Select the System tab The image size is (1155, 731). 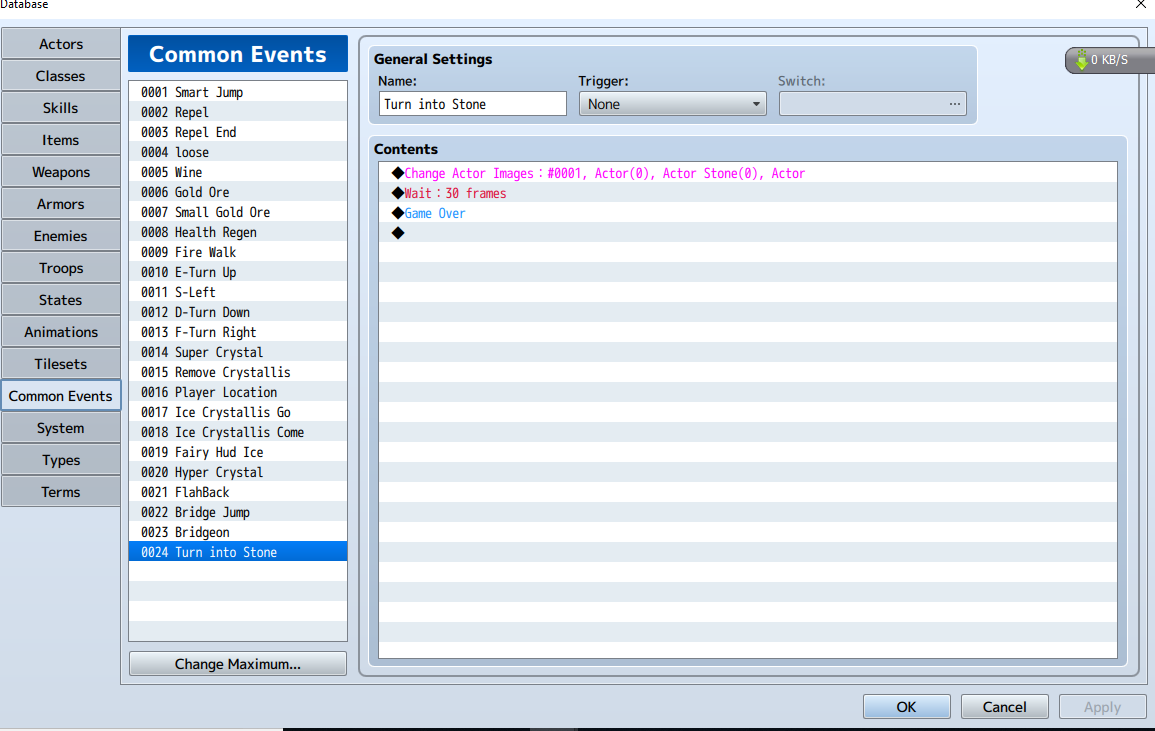[61, 428]
